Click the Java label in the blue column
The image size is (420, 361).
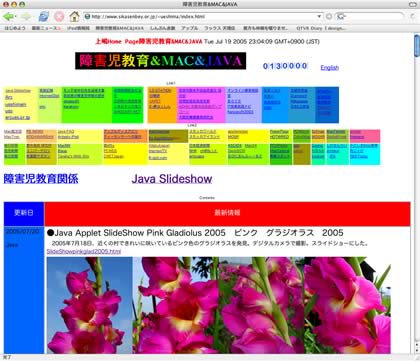point(12,245)
